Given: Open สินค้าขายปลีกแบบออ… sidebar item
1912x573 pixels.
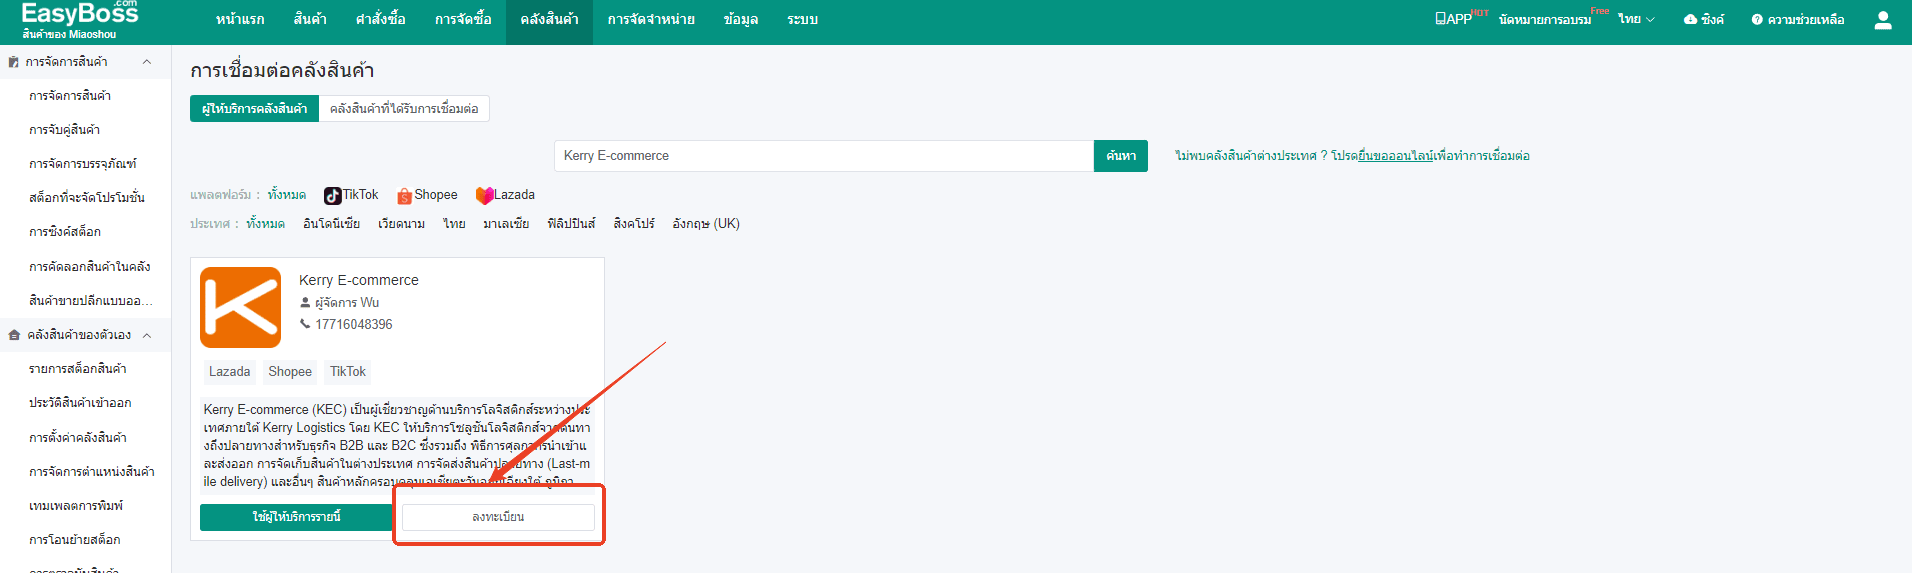Looking at the screenshot, I should point(91,301).
